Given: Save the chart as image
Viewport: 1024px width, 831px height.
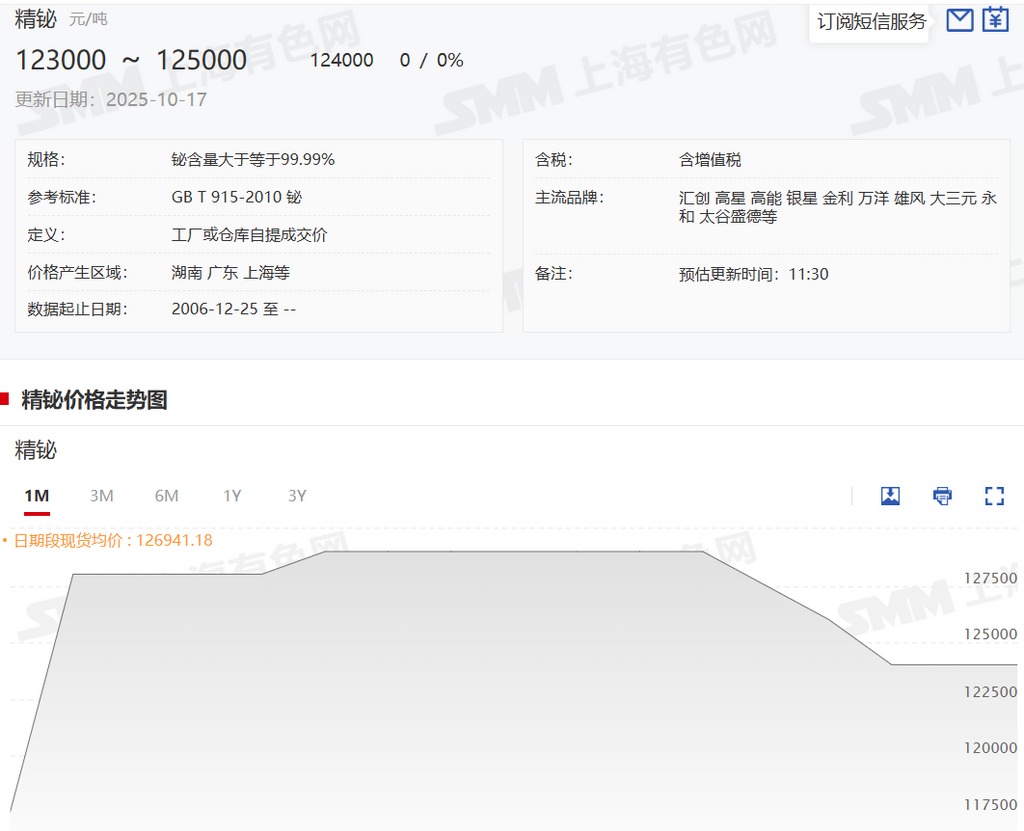Looking at the screenshot, I should pos(890,496).
